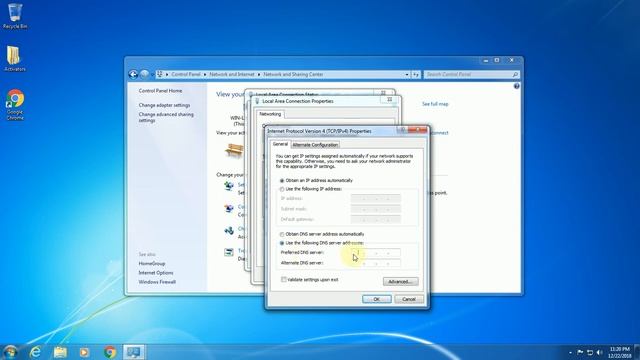Open File Explorer from taskbar
Viewport: 640px width, 360px height.
(60, 352)
